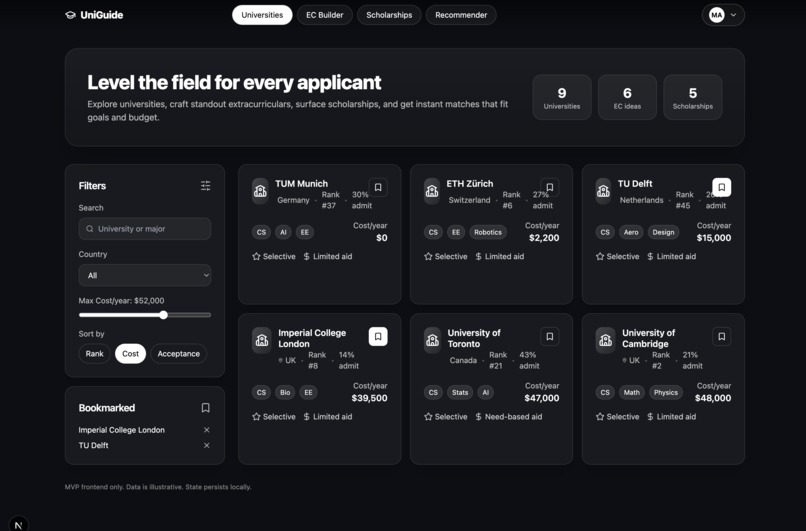Remove TU Delft from Bookmarked list
806x531 pixels.
tap(207, 445)
